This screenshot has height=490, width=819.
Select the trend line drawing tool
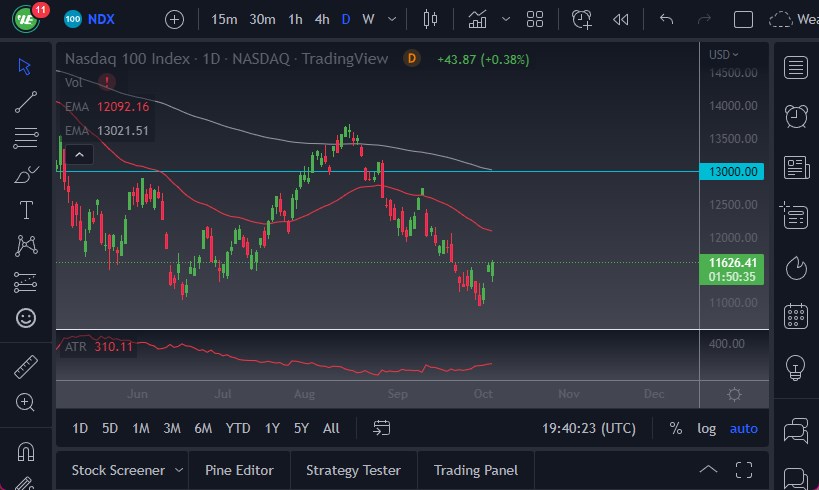(26, 101)
